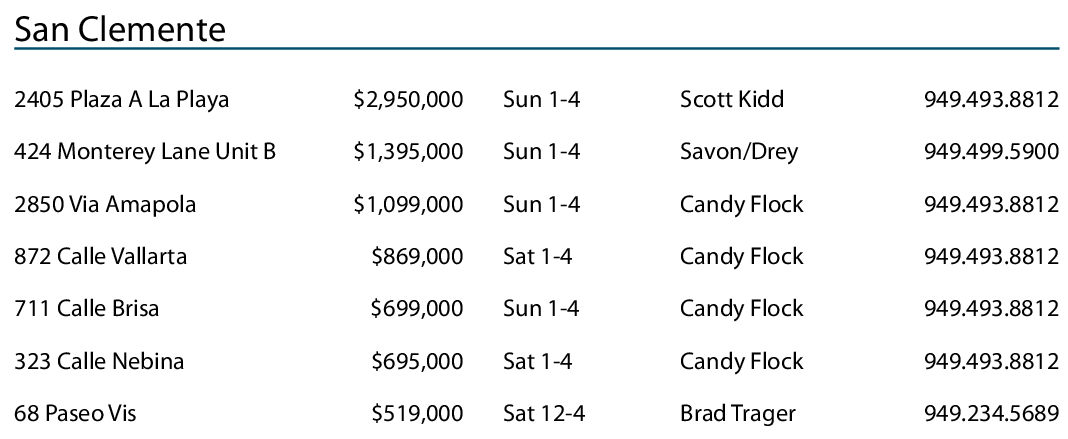This screenshot has width=1068, height=439.
Task: Click phone number 949.499.5900
Action: pyautogui.click(x=991, y=152)
